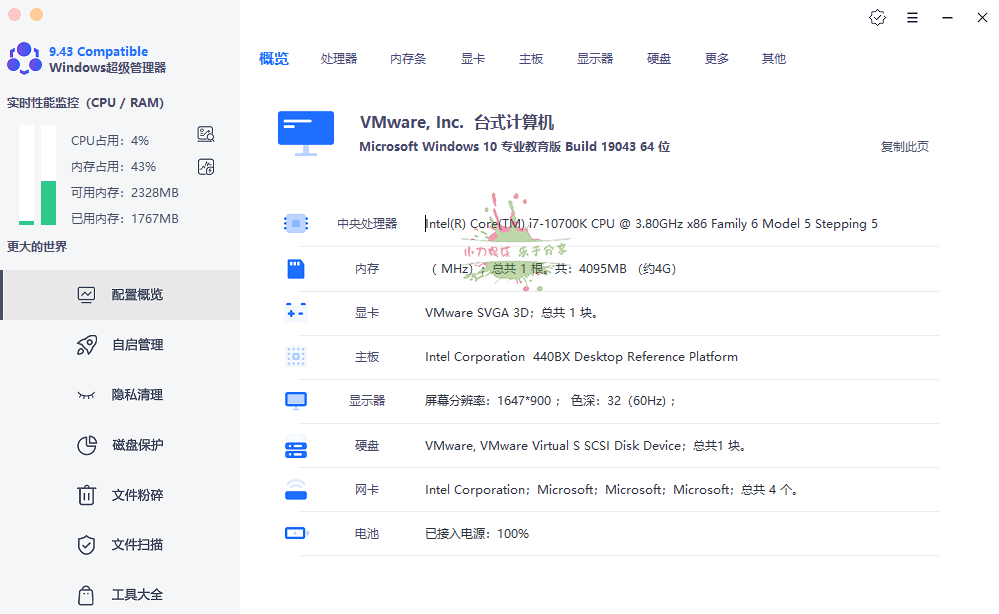Click the 中央处理器 info text field
This screenshot has height=614, width=999.
650,224
